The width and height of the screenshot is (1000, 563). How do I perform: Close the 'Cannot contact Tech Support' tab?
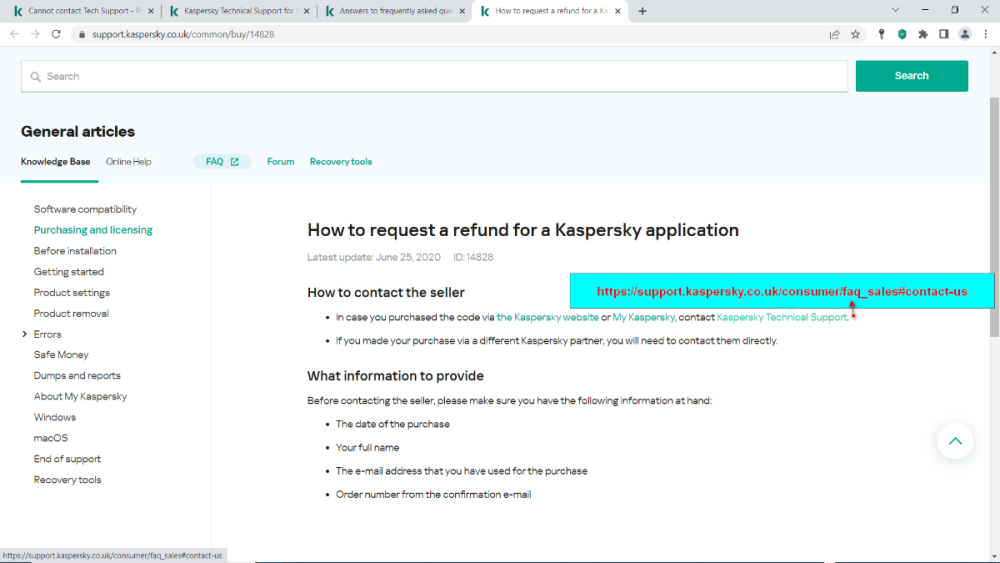[x=151, y=11]
